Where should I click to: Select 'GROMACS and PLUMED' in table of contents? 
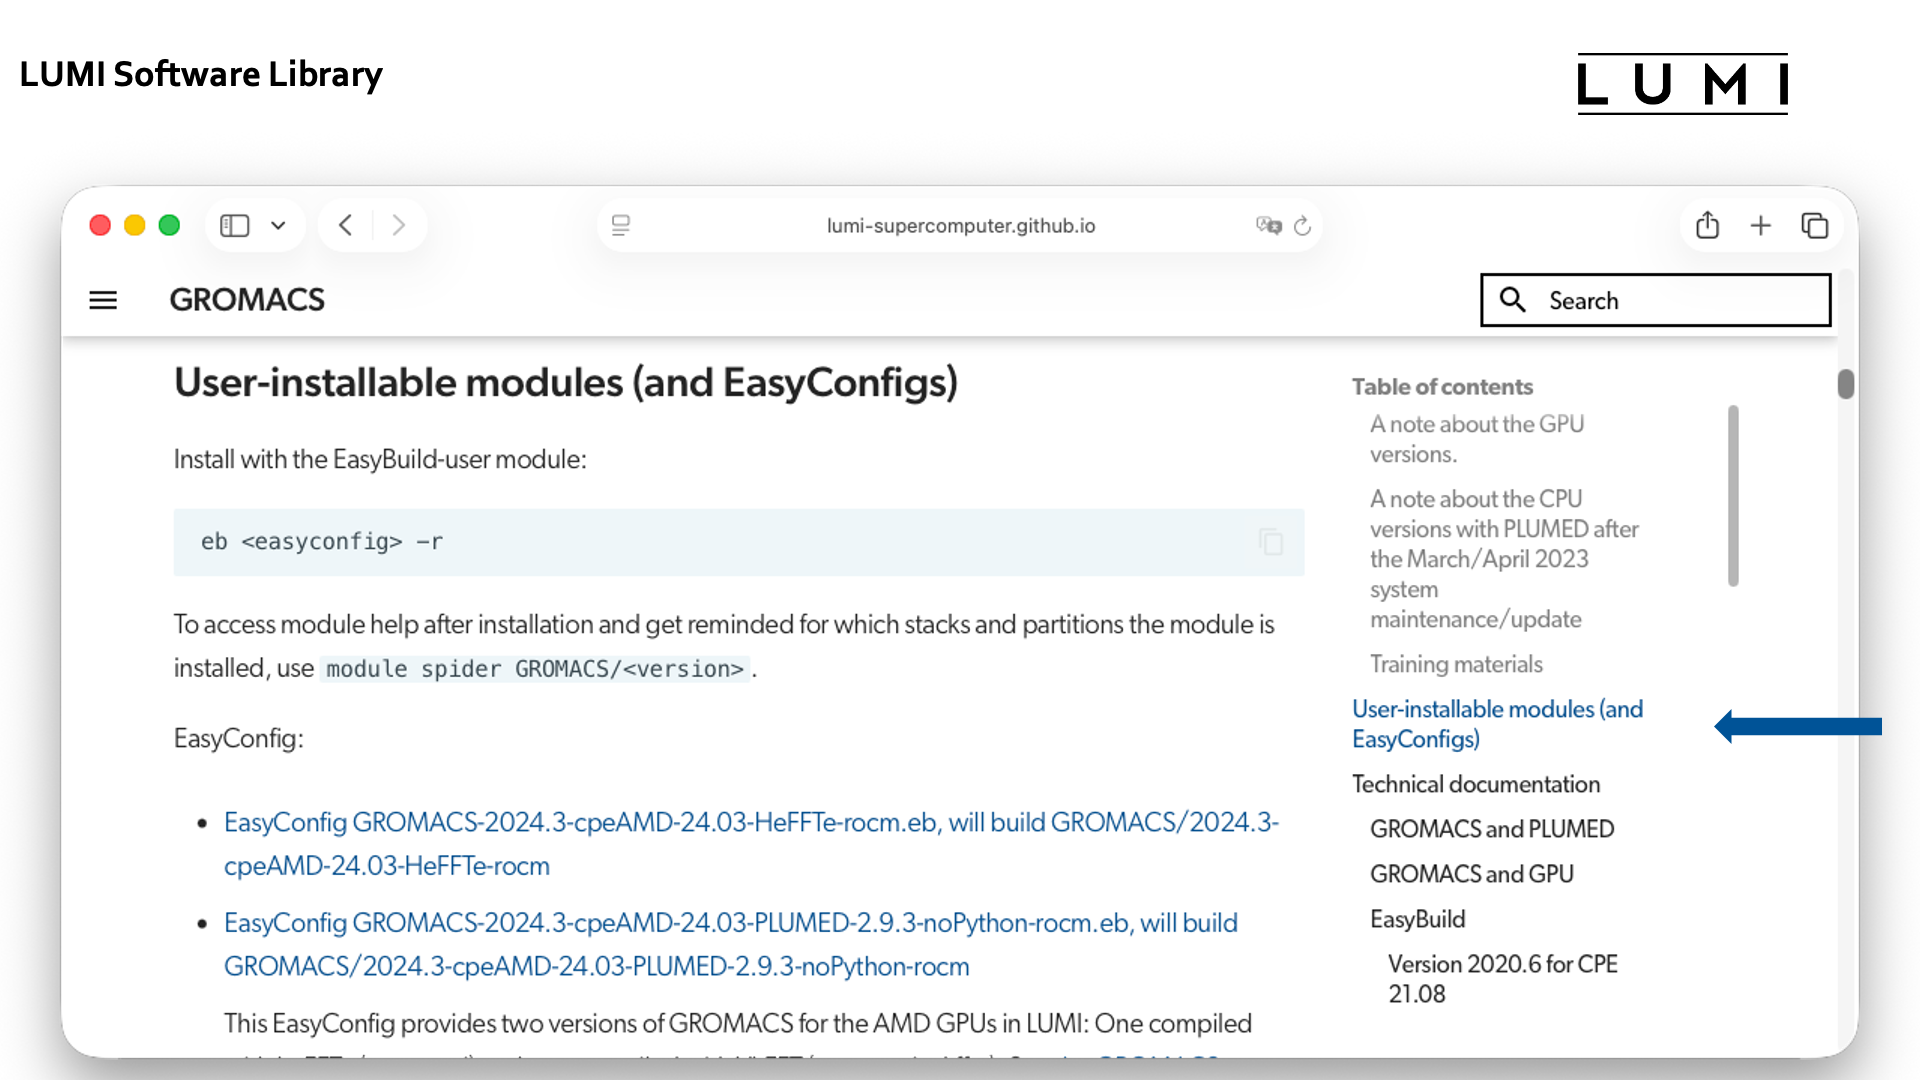[x=1491, y=828]
